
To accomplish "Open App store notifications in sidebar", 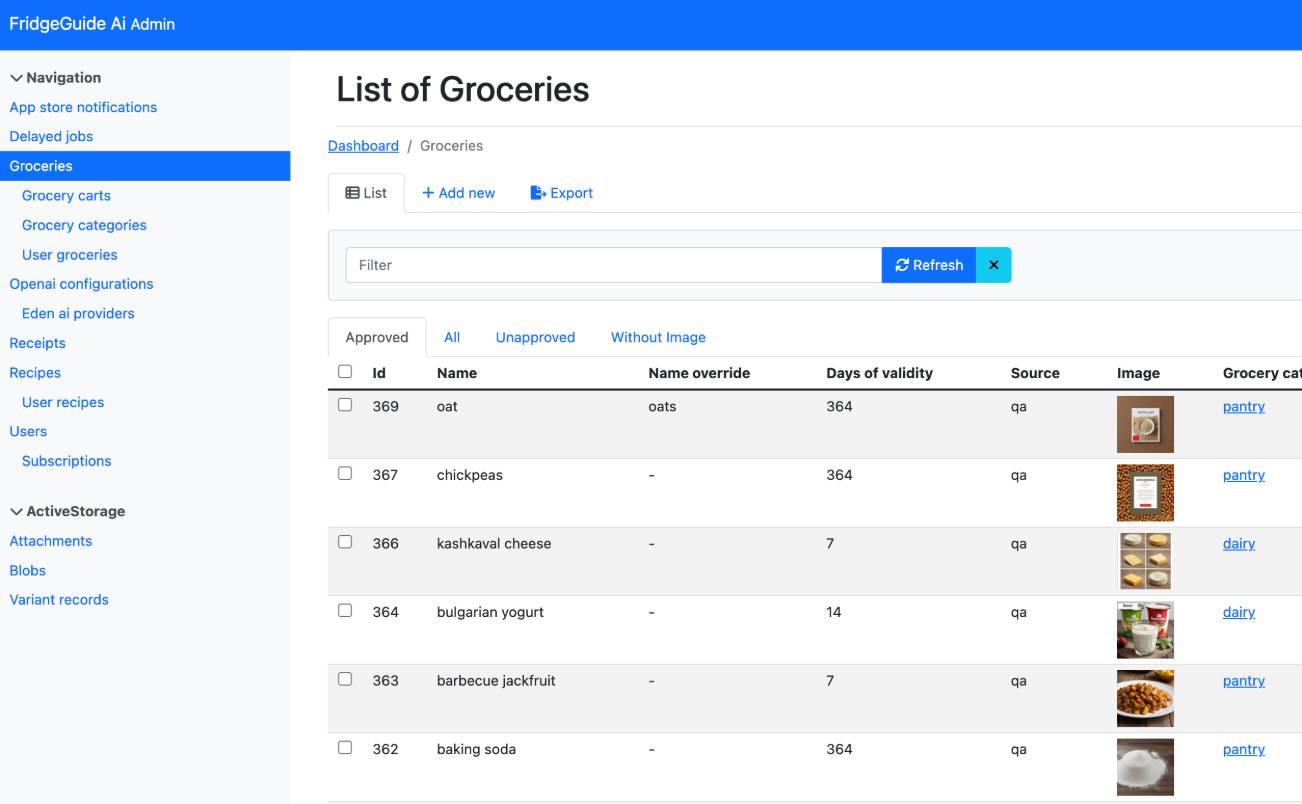I will tap(83, 107).
